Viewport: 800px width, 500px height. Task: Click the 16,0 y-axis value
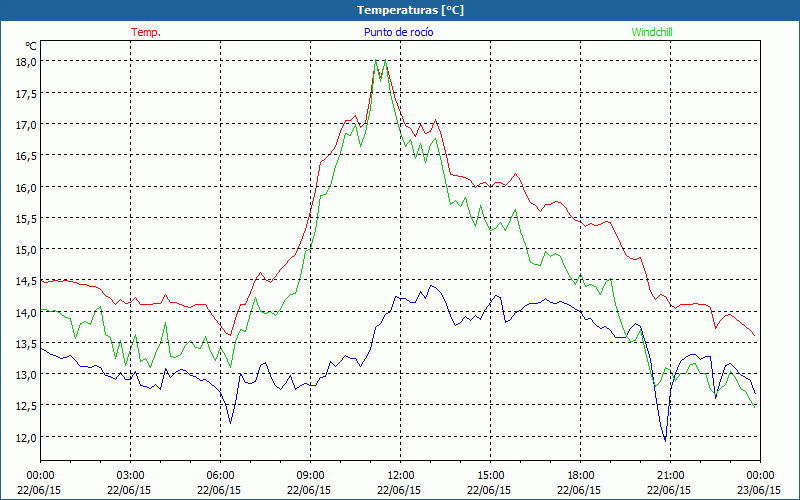coord(27,187)
